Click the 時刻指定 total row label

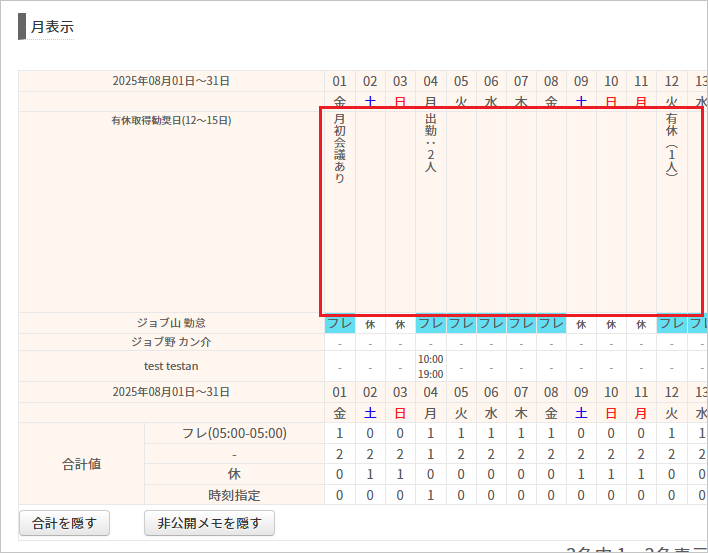coord(234,494)
